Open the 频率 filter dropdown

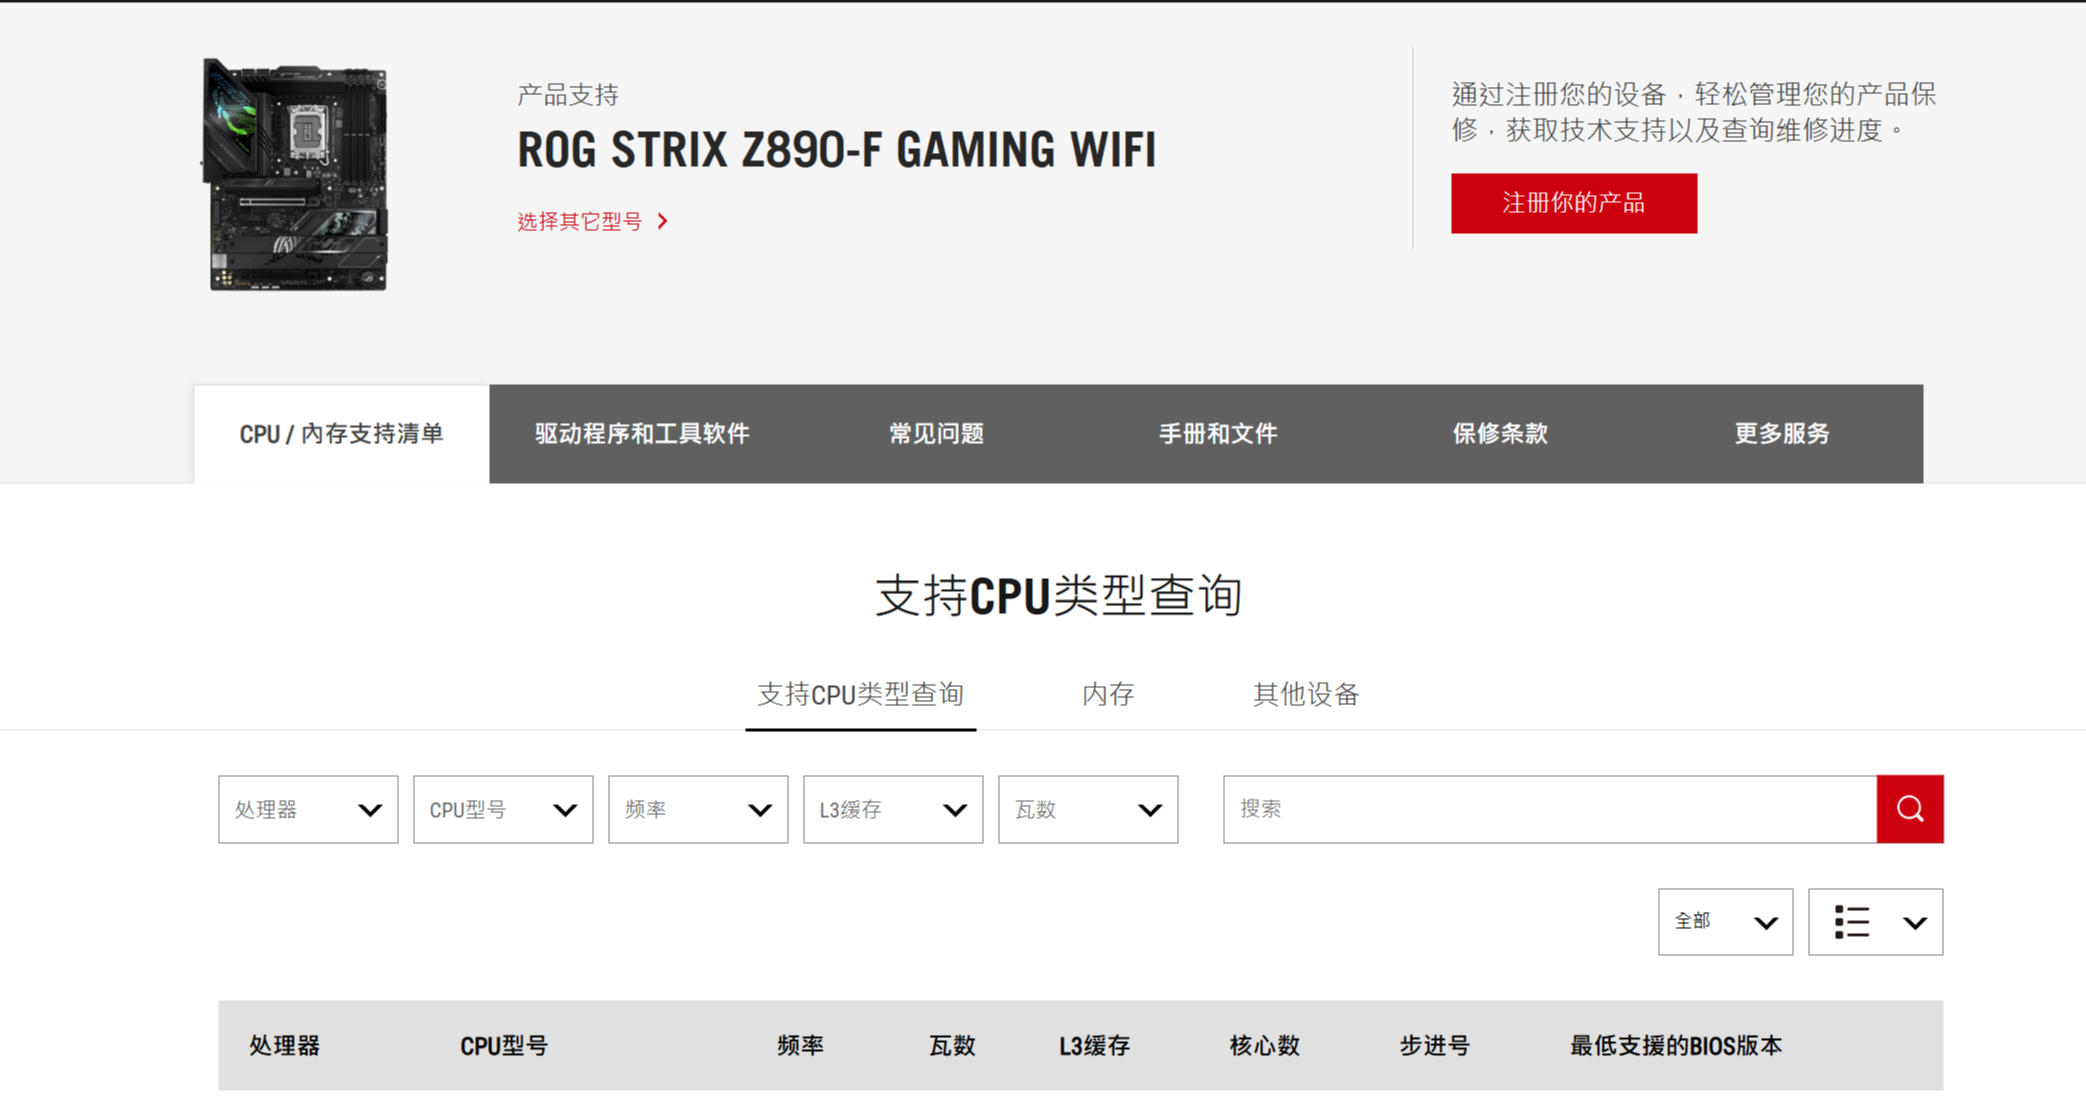click(698, 809)
